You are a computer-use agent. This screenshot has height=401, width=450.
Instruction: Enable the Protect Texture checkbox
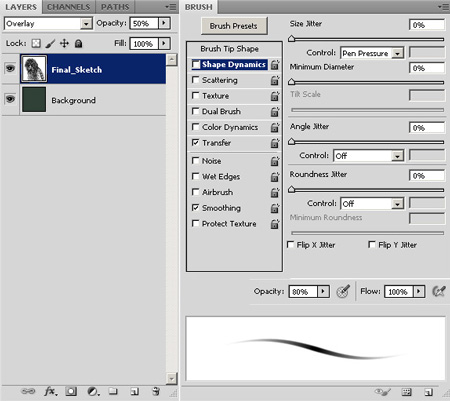pos(196,223)
